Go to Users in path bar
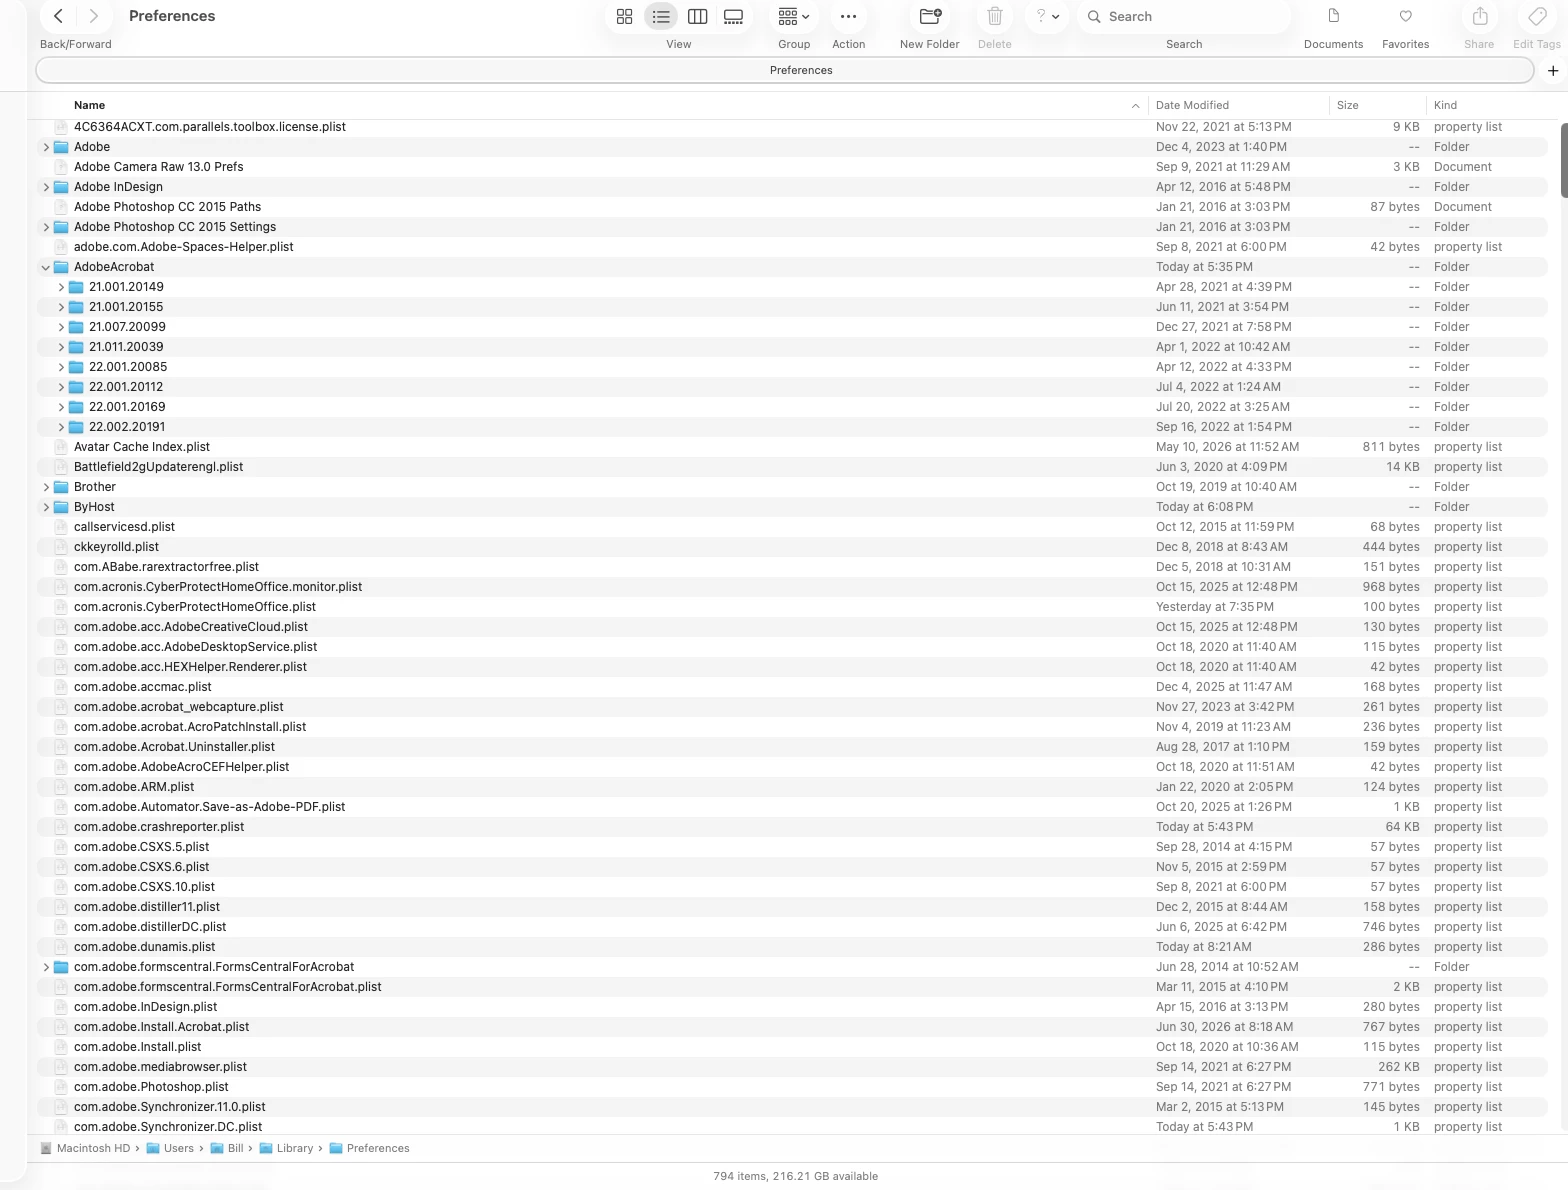The height and width of the screenshot is (1190, 1568). 170,1148
